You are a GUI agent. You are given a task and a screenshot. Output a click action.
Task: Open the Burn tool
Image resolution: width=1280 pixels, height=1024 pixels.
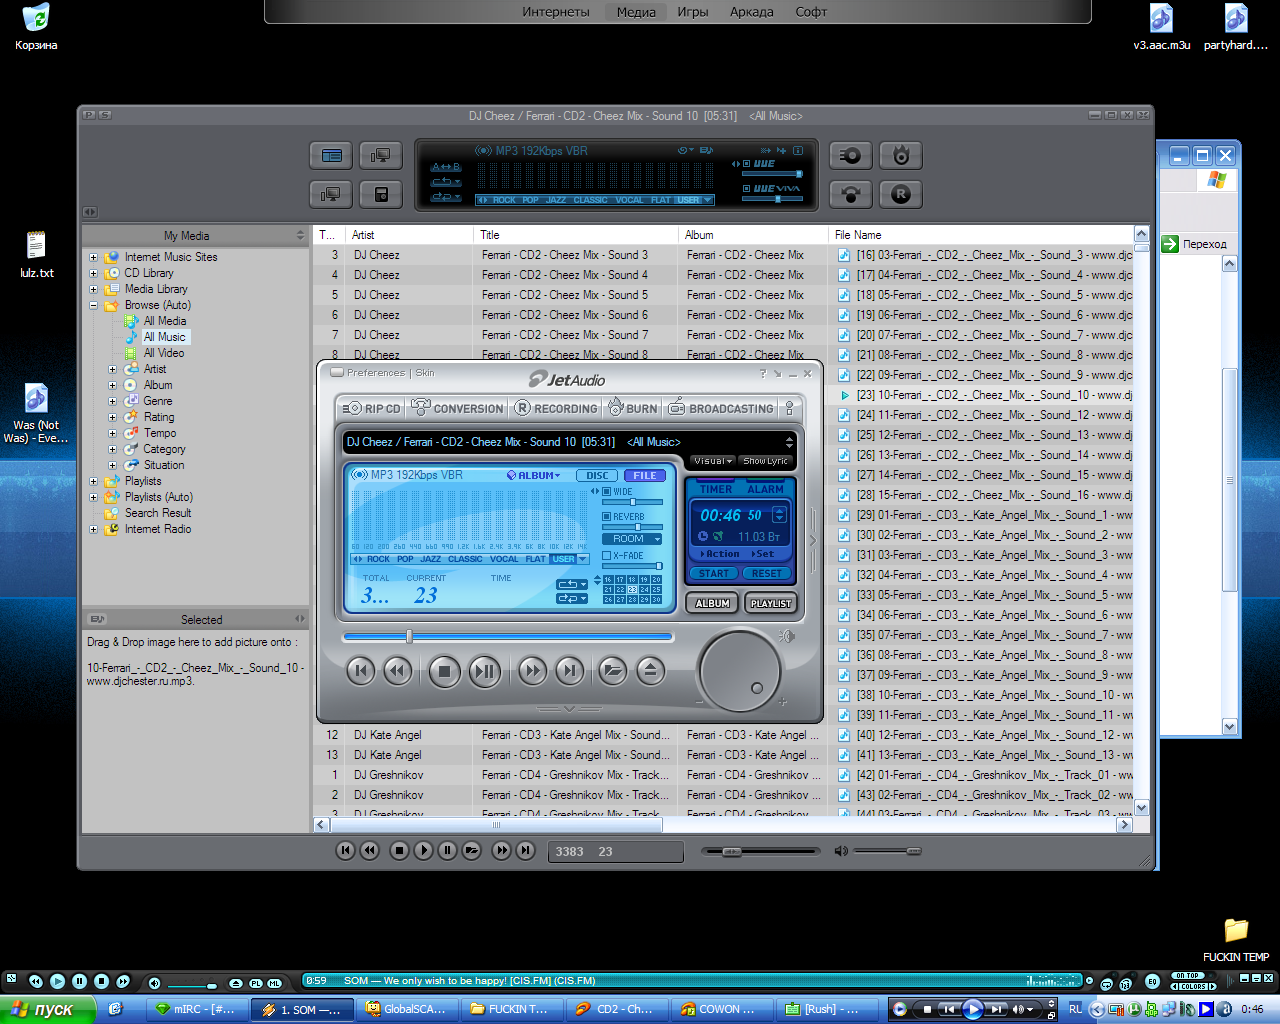point(632,408)
